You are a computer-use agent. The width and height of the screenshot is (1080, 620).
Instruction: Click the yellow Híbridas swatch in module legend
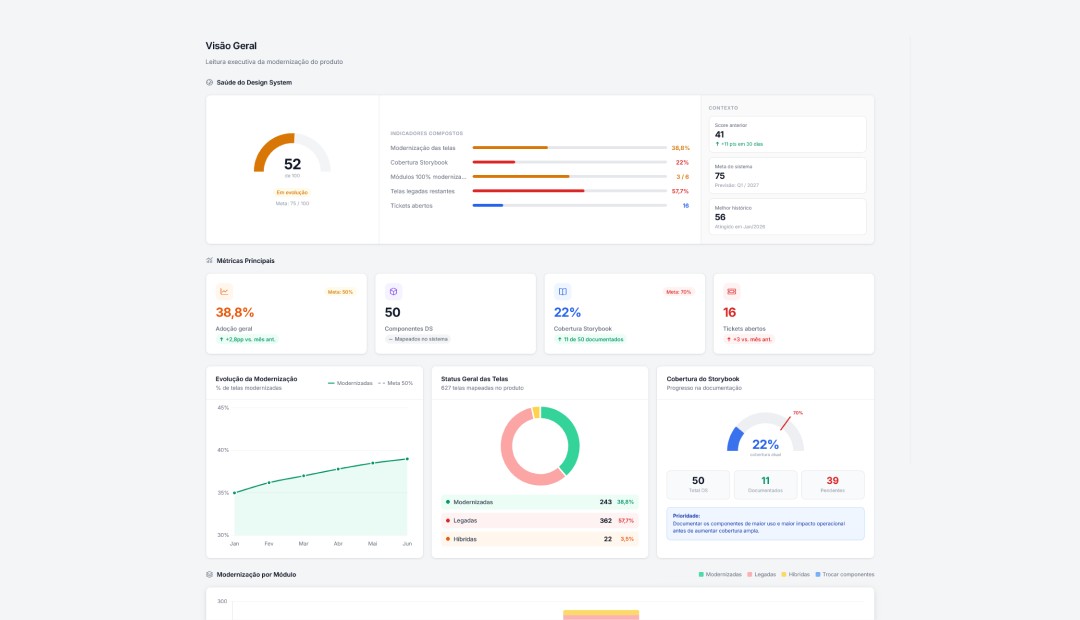click(784, 575)
